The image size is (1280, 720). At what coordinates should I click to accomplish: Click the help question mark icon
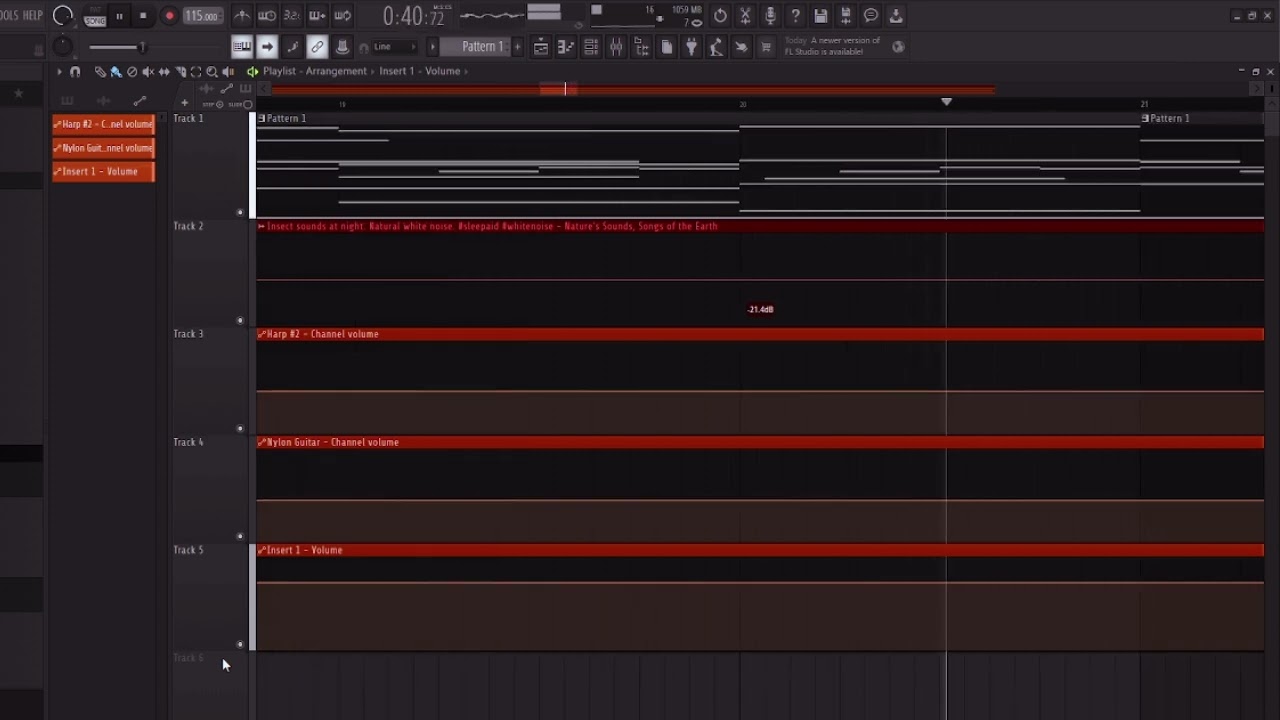click(x=795, y=15)
